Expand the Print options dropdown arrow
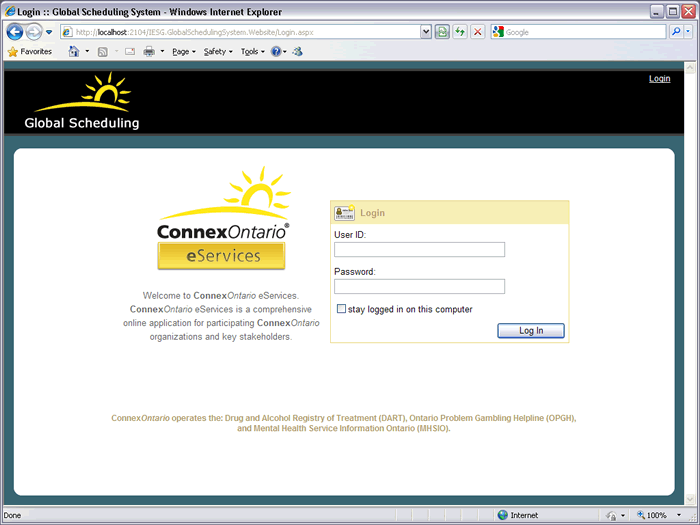The height and width of the screenshot is (525, 700). pos(162,52)
